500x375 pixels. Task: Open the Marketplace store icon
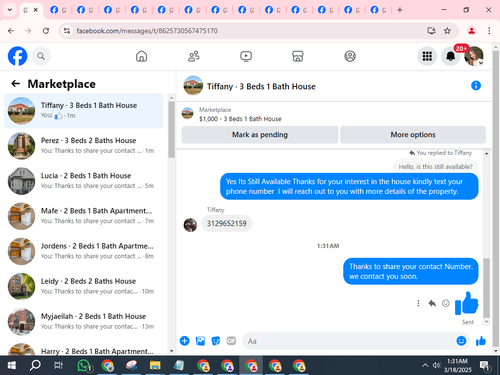pos(298,56)
